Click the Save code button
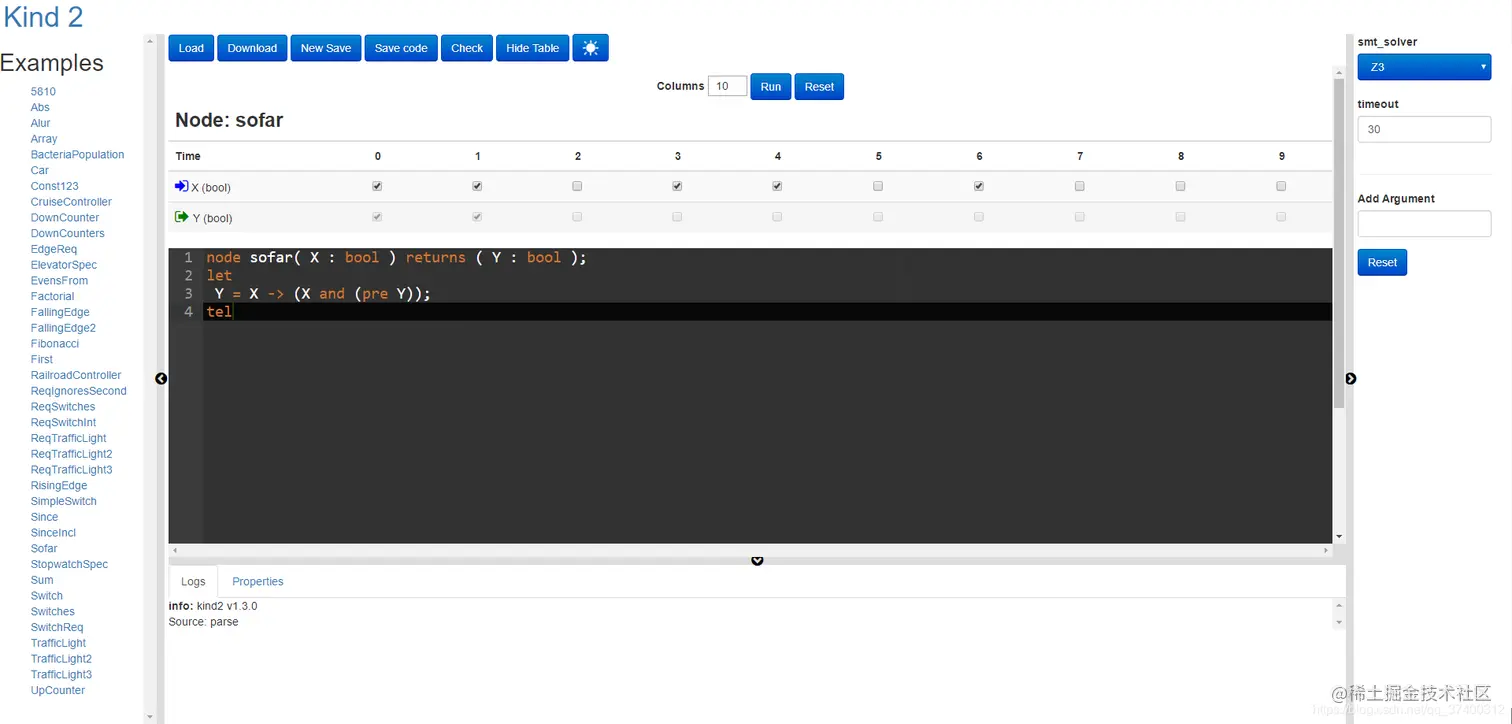 click(x=401, y=48)
